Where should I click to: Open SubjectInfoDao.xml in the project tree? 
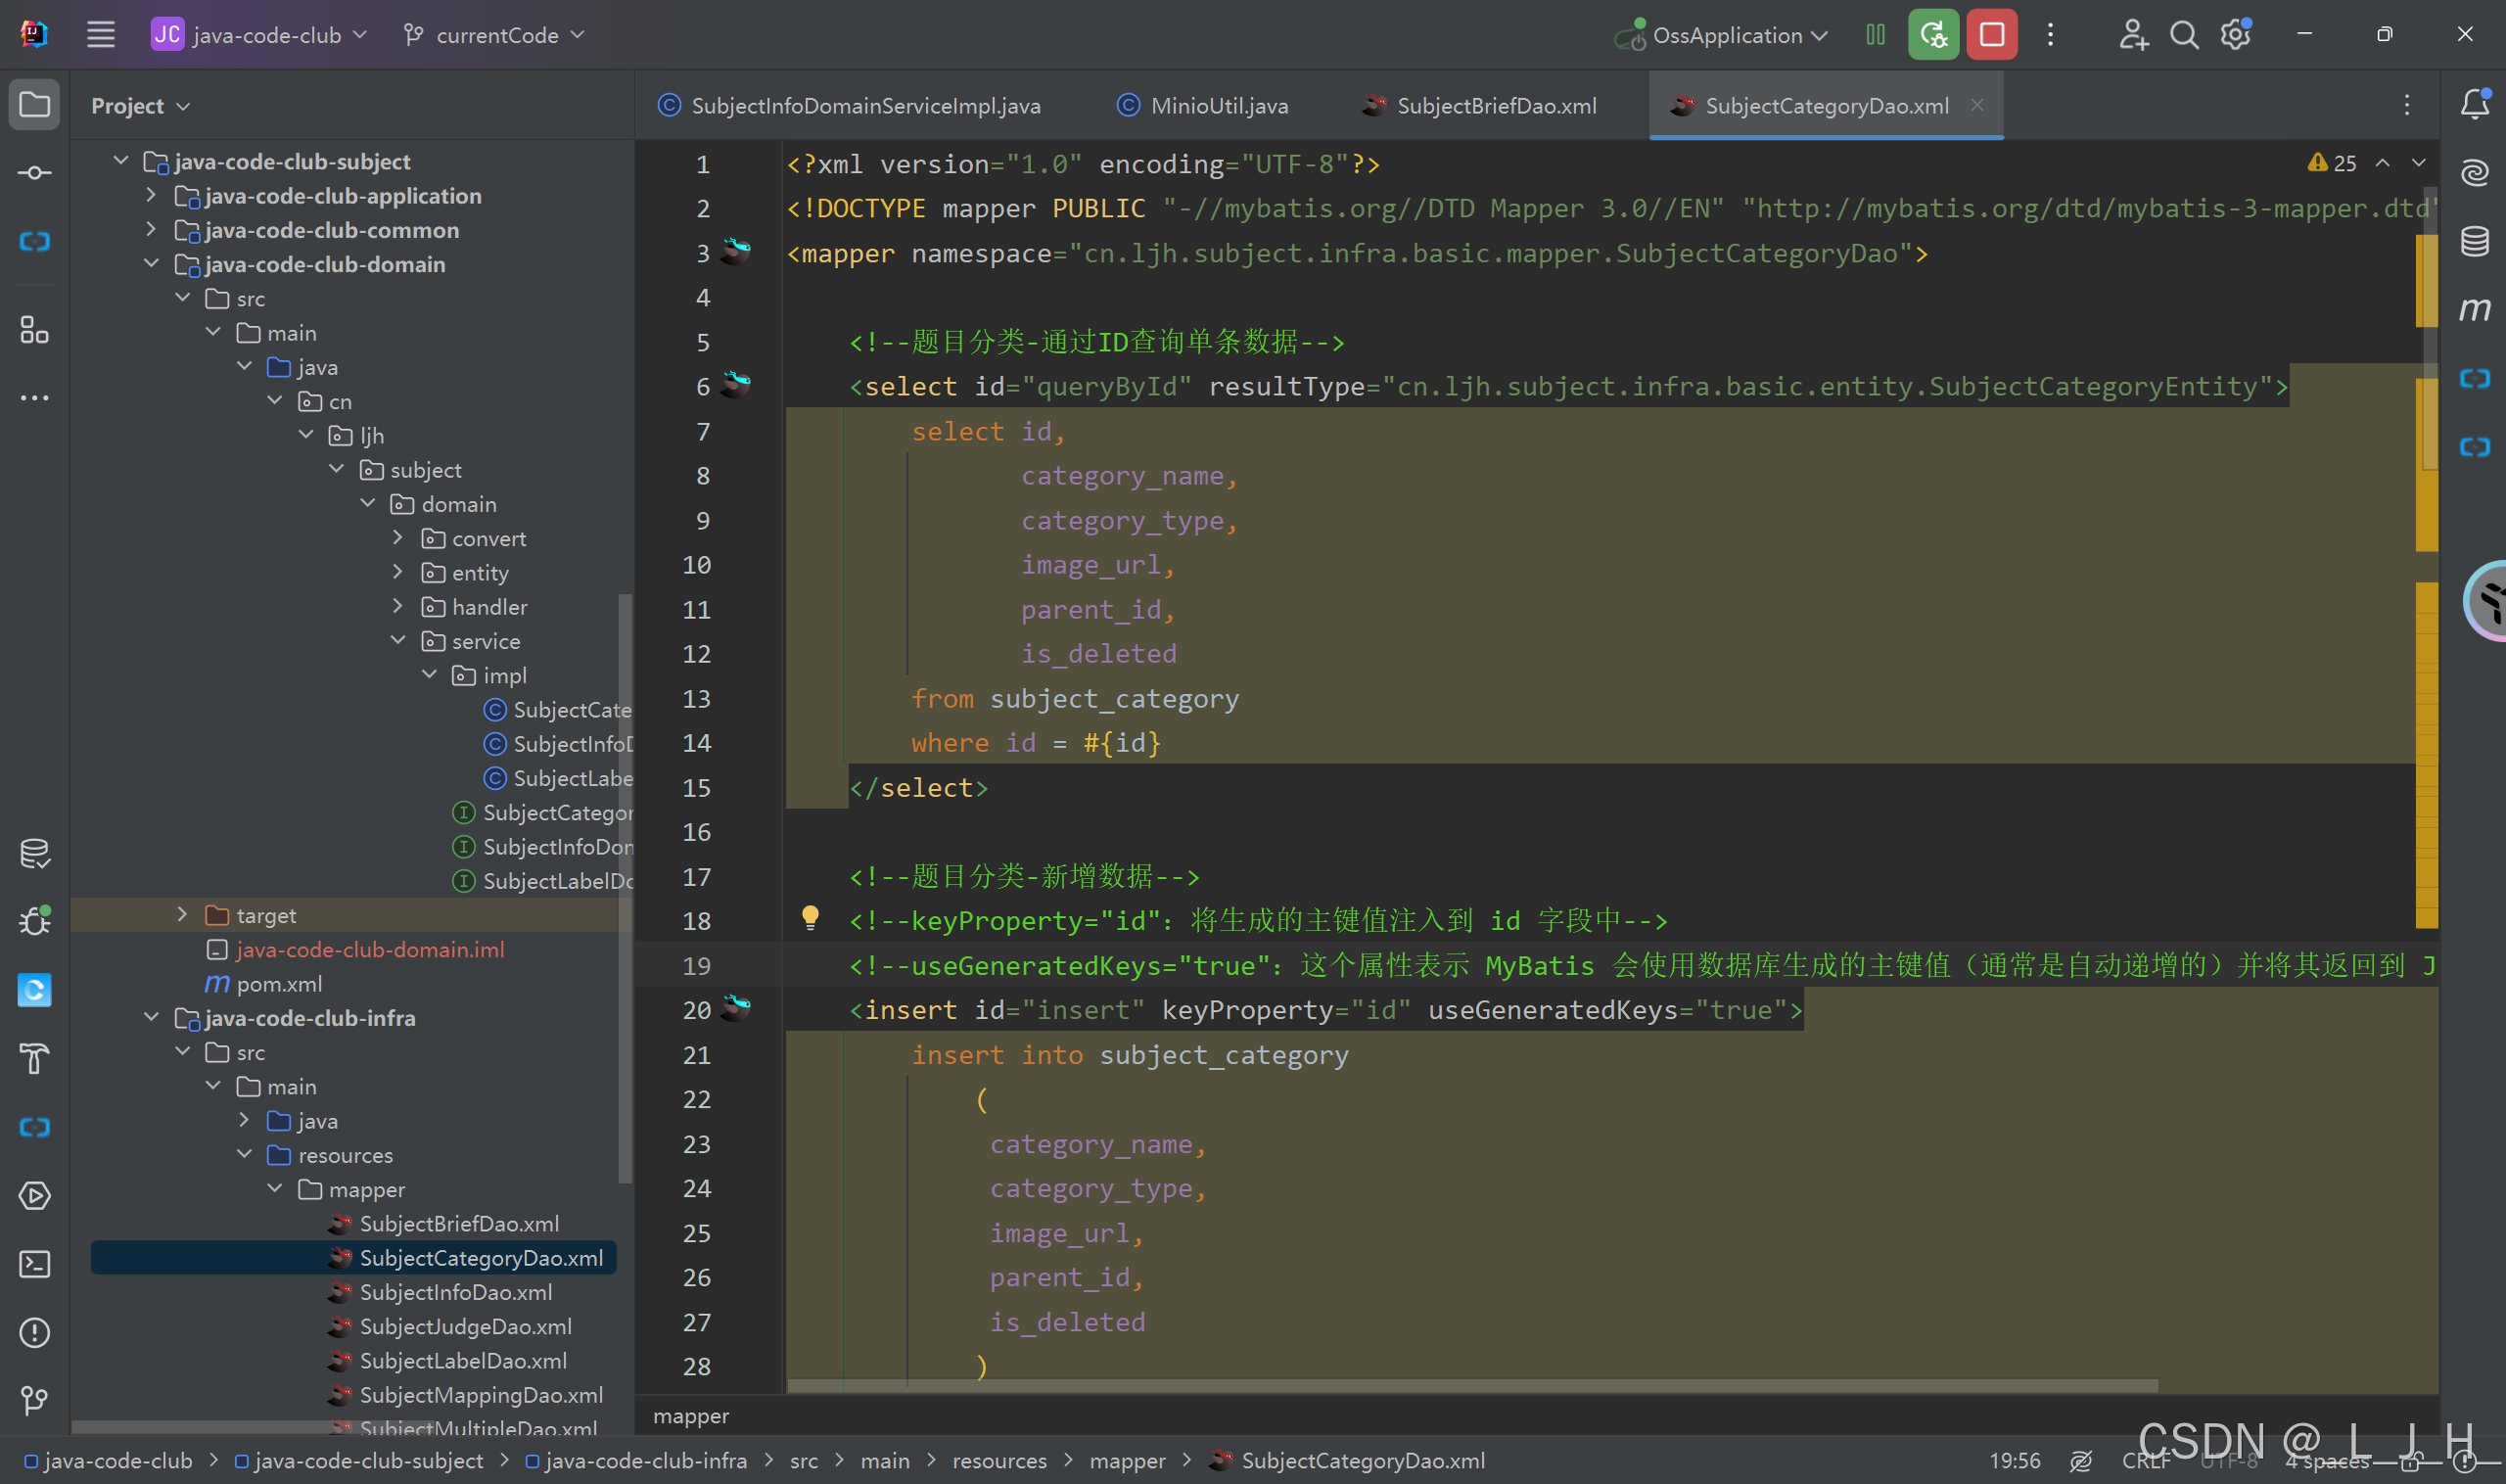[455, 1292]
